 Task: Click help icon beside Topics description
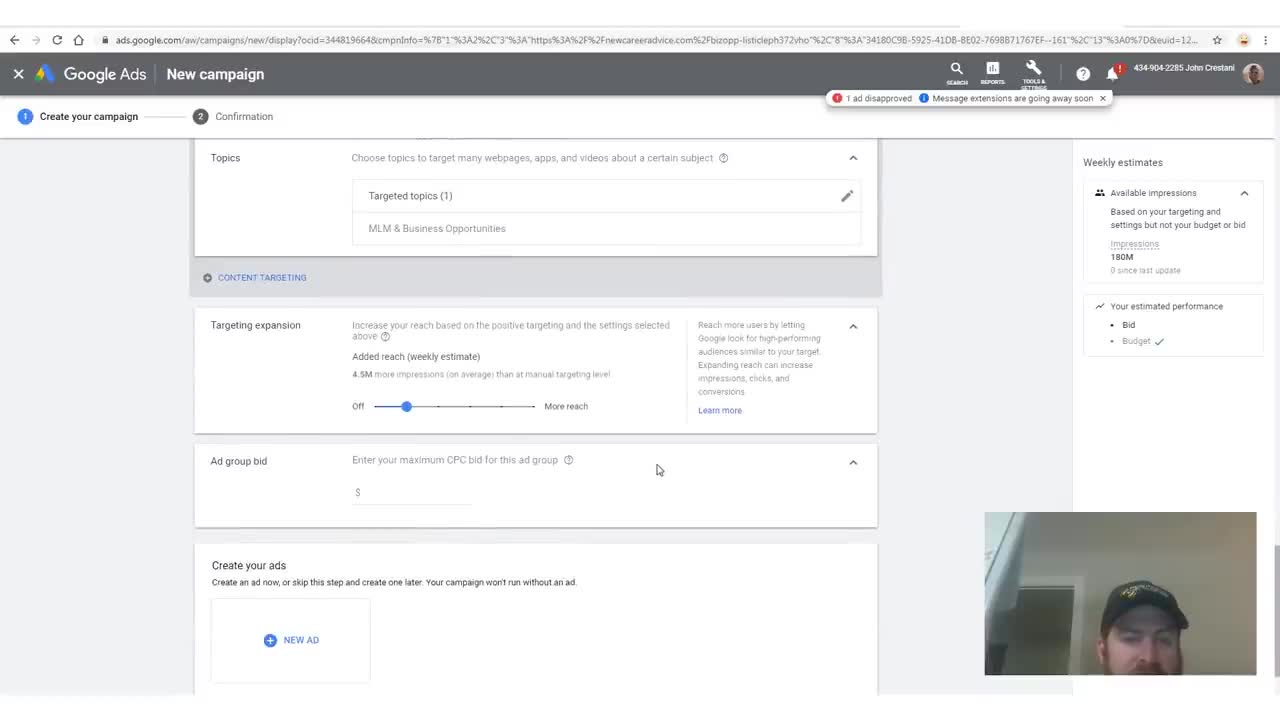[x=724, y=158]
